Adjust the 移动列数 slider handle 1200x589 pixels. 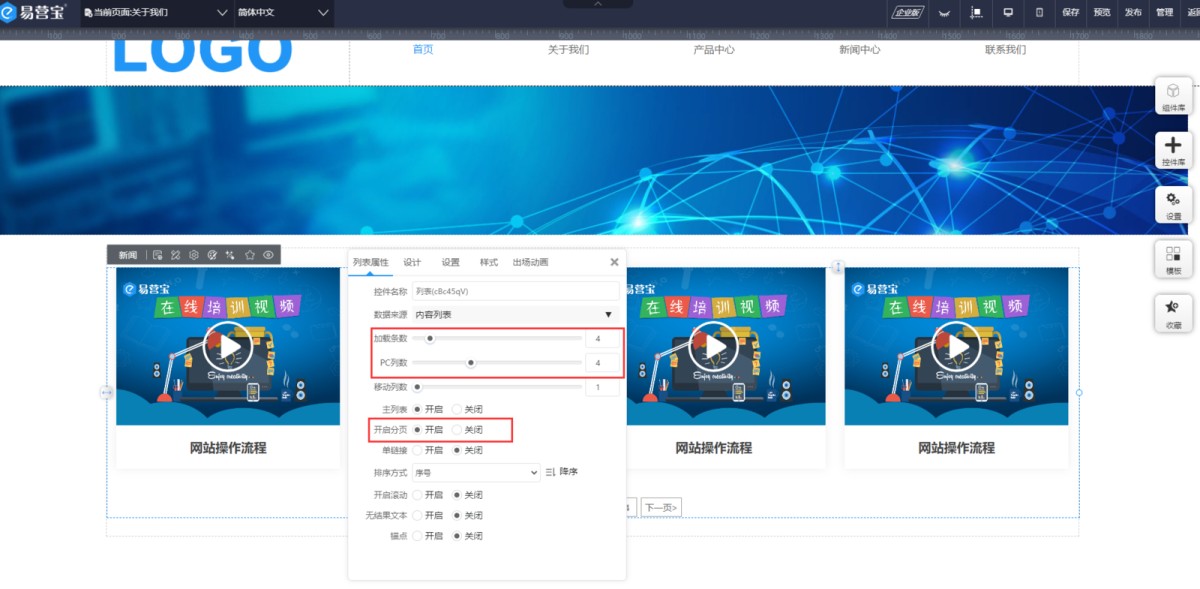[417, 387]
